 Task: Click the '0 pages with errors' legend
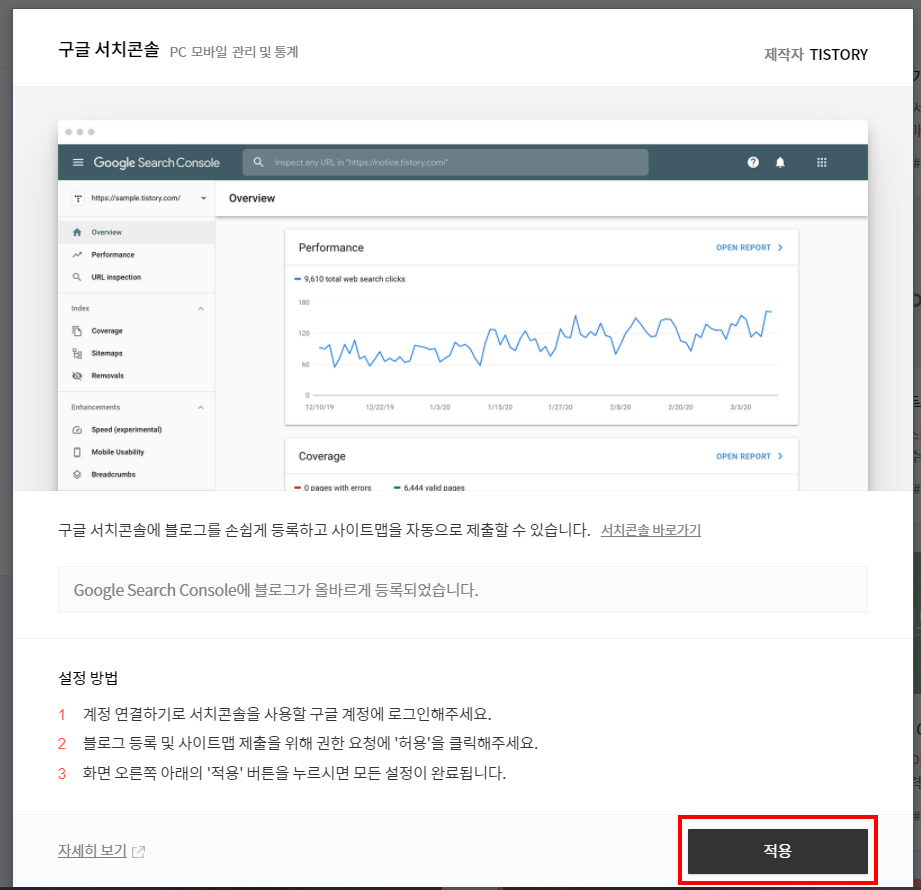click(332, 488)
